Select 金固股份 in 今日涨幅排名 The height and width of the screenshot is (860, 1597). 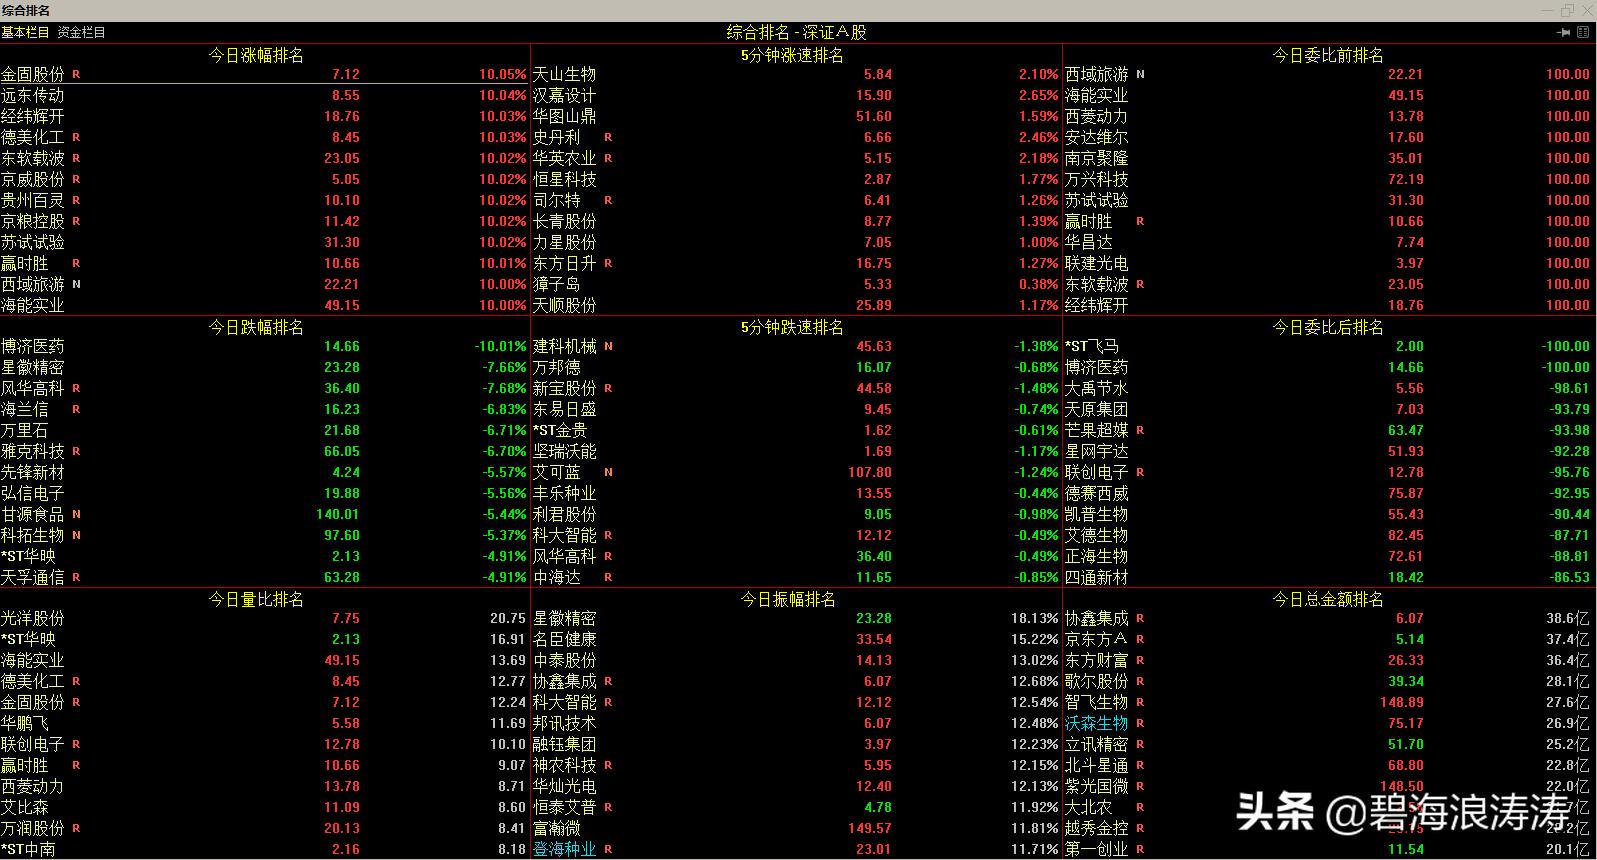[x=264, y=74]
